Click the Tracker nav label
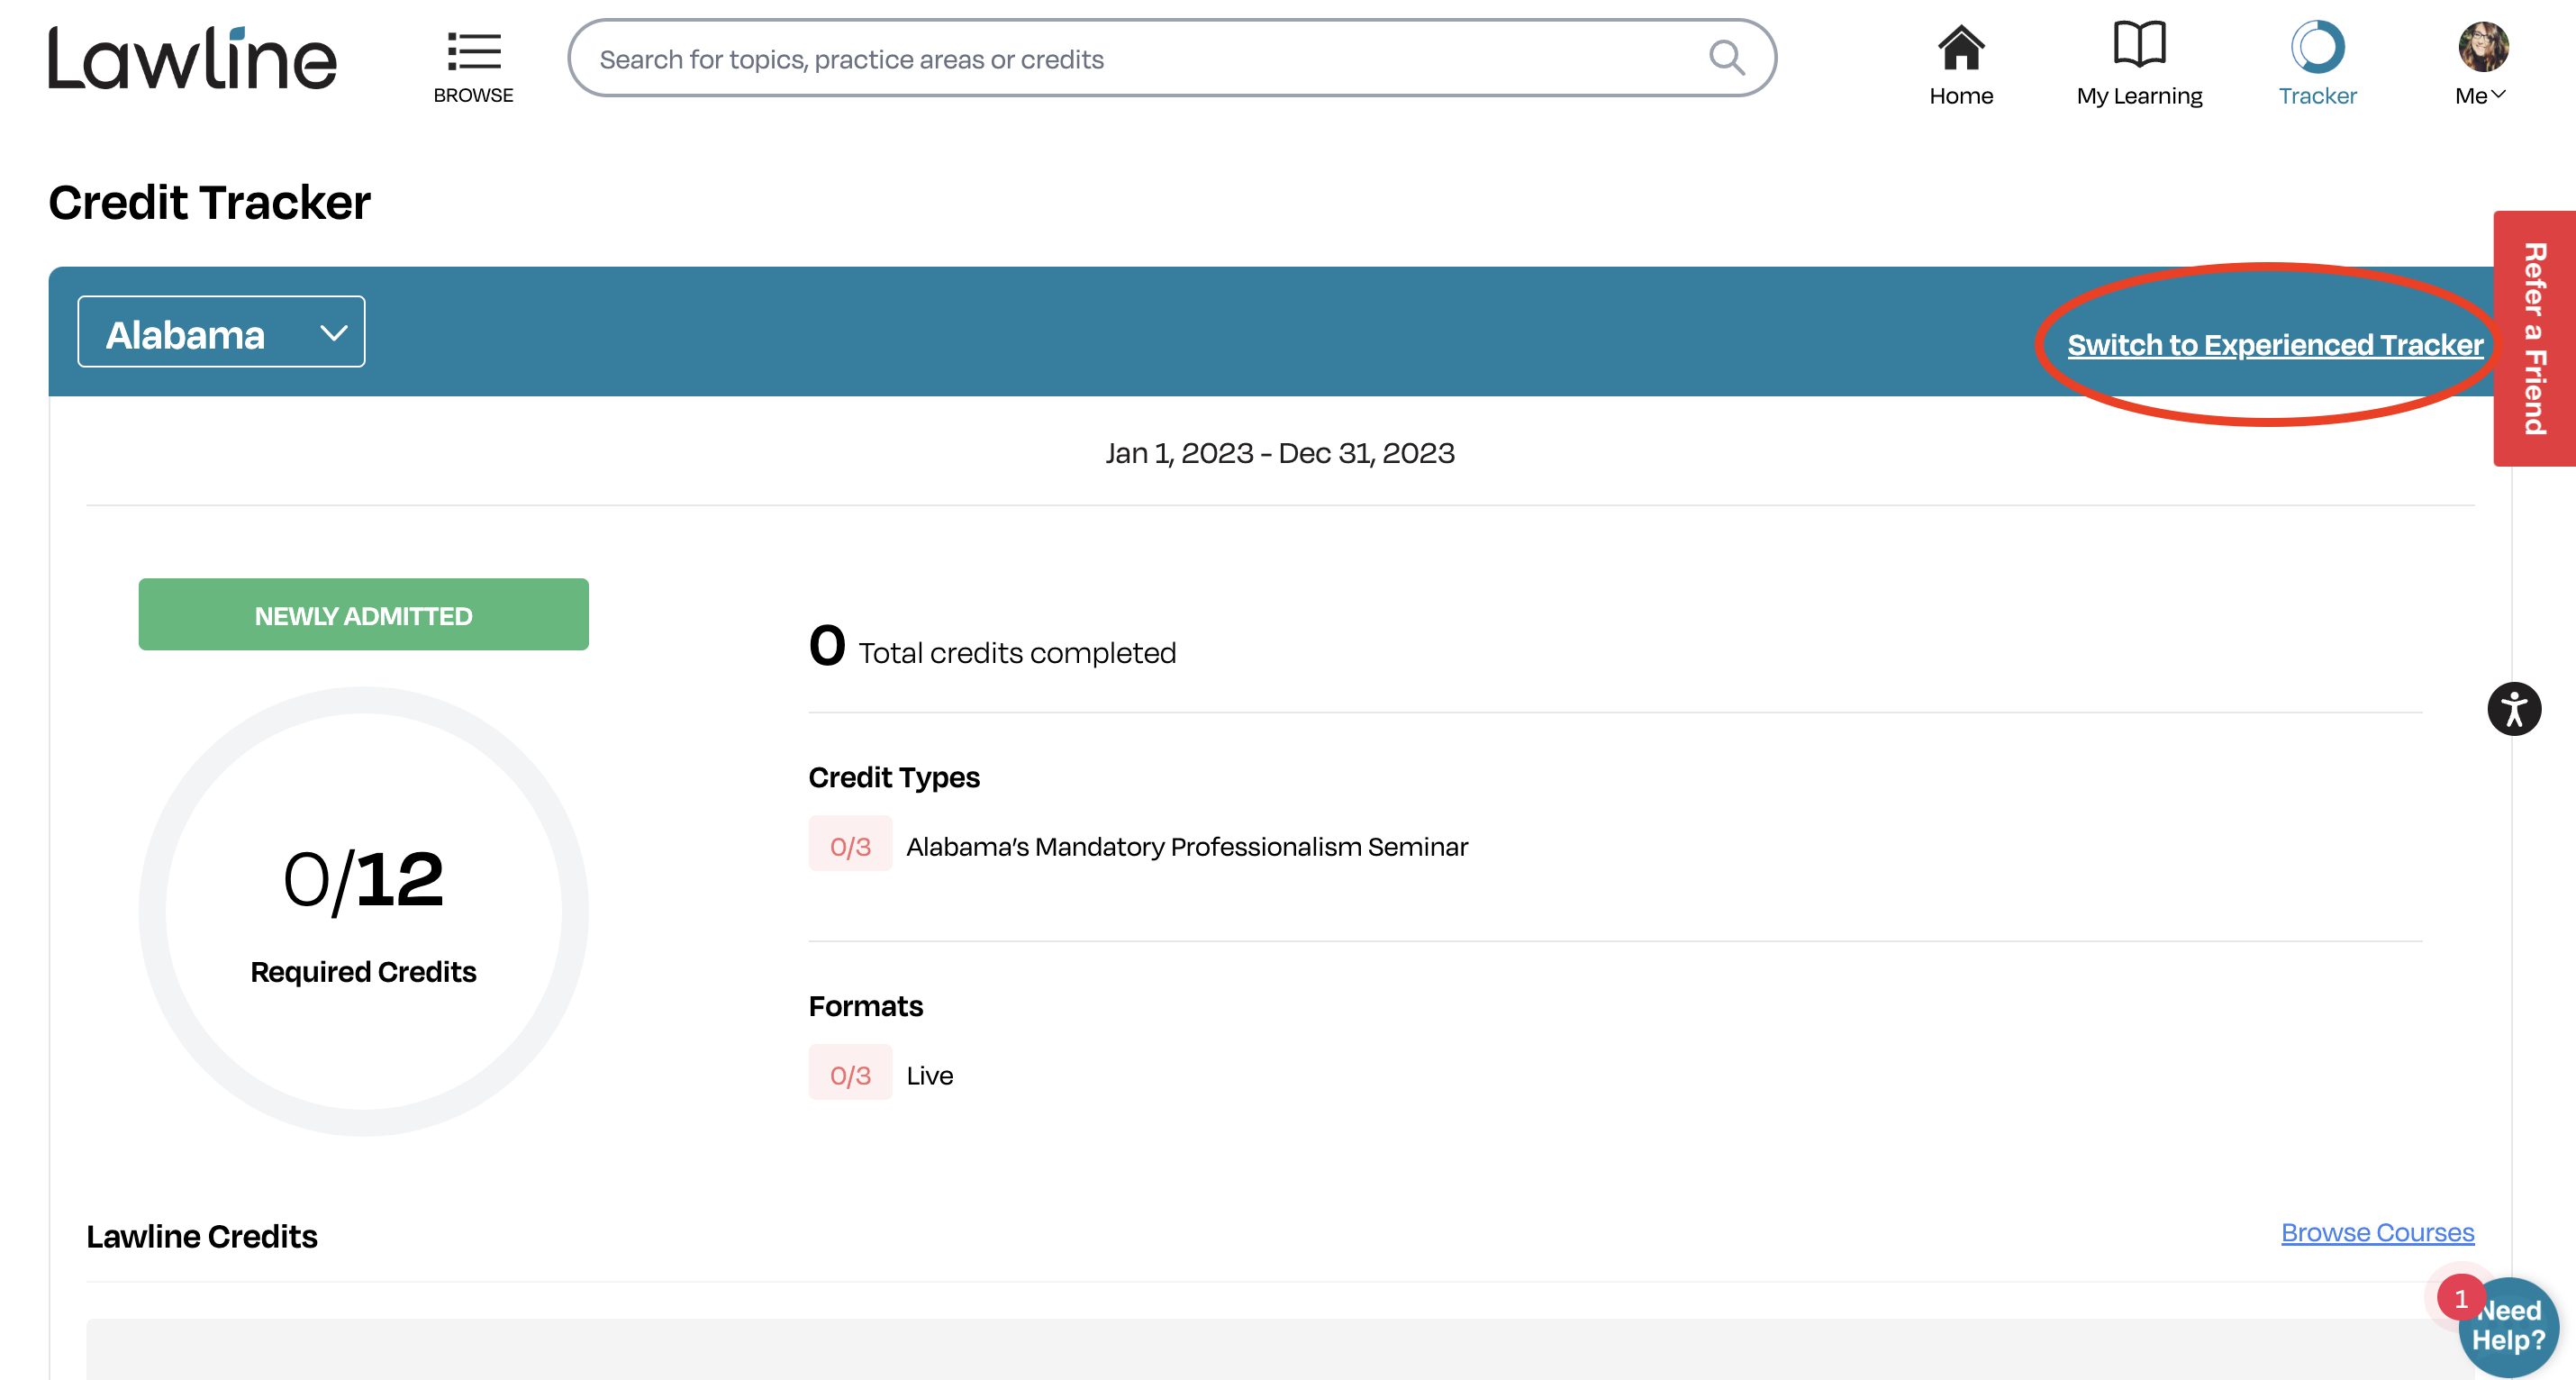The width and height of the screenshot is (2576, 1380). coord(2317,96)
